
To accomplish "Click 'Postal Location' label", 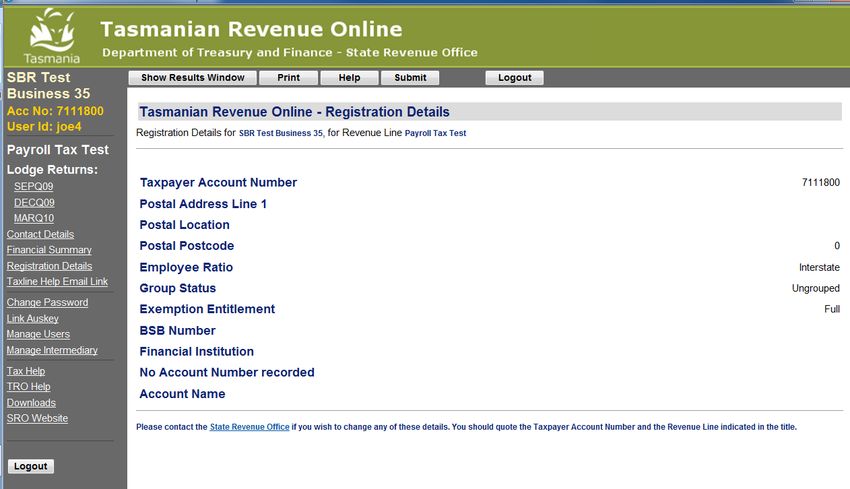I will [x=184, y=225].
